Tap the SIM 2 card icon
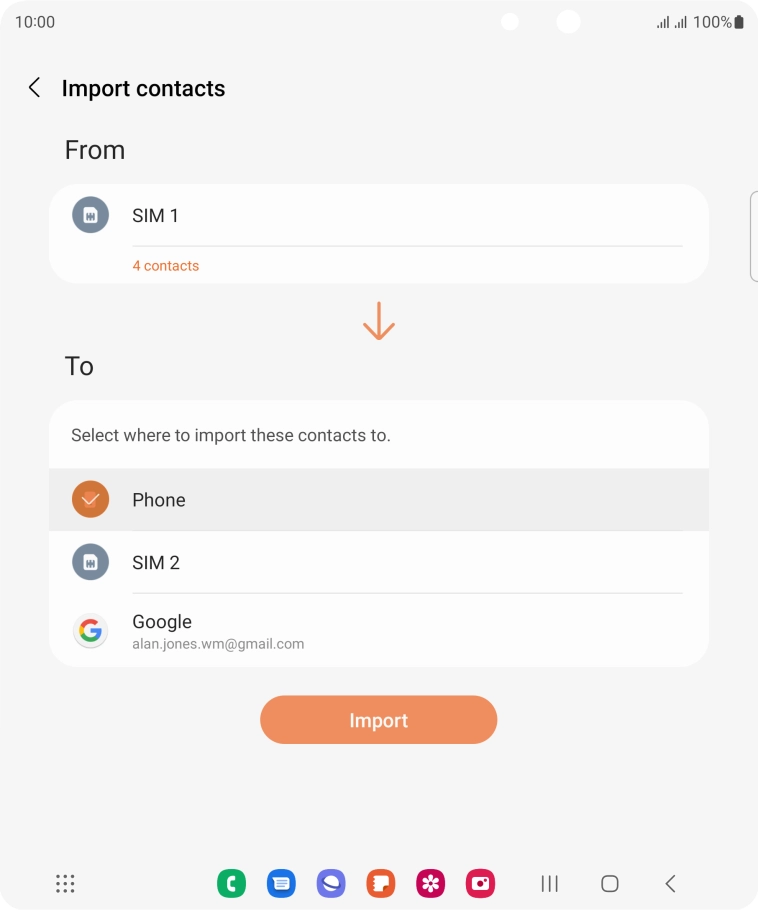The width and height of the screenshot is (758, 910). coord(90,562)
